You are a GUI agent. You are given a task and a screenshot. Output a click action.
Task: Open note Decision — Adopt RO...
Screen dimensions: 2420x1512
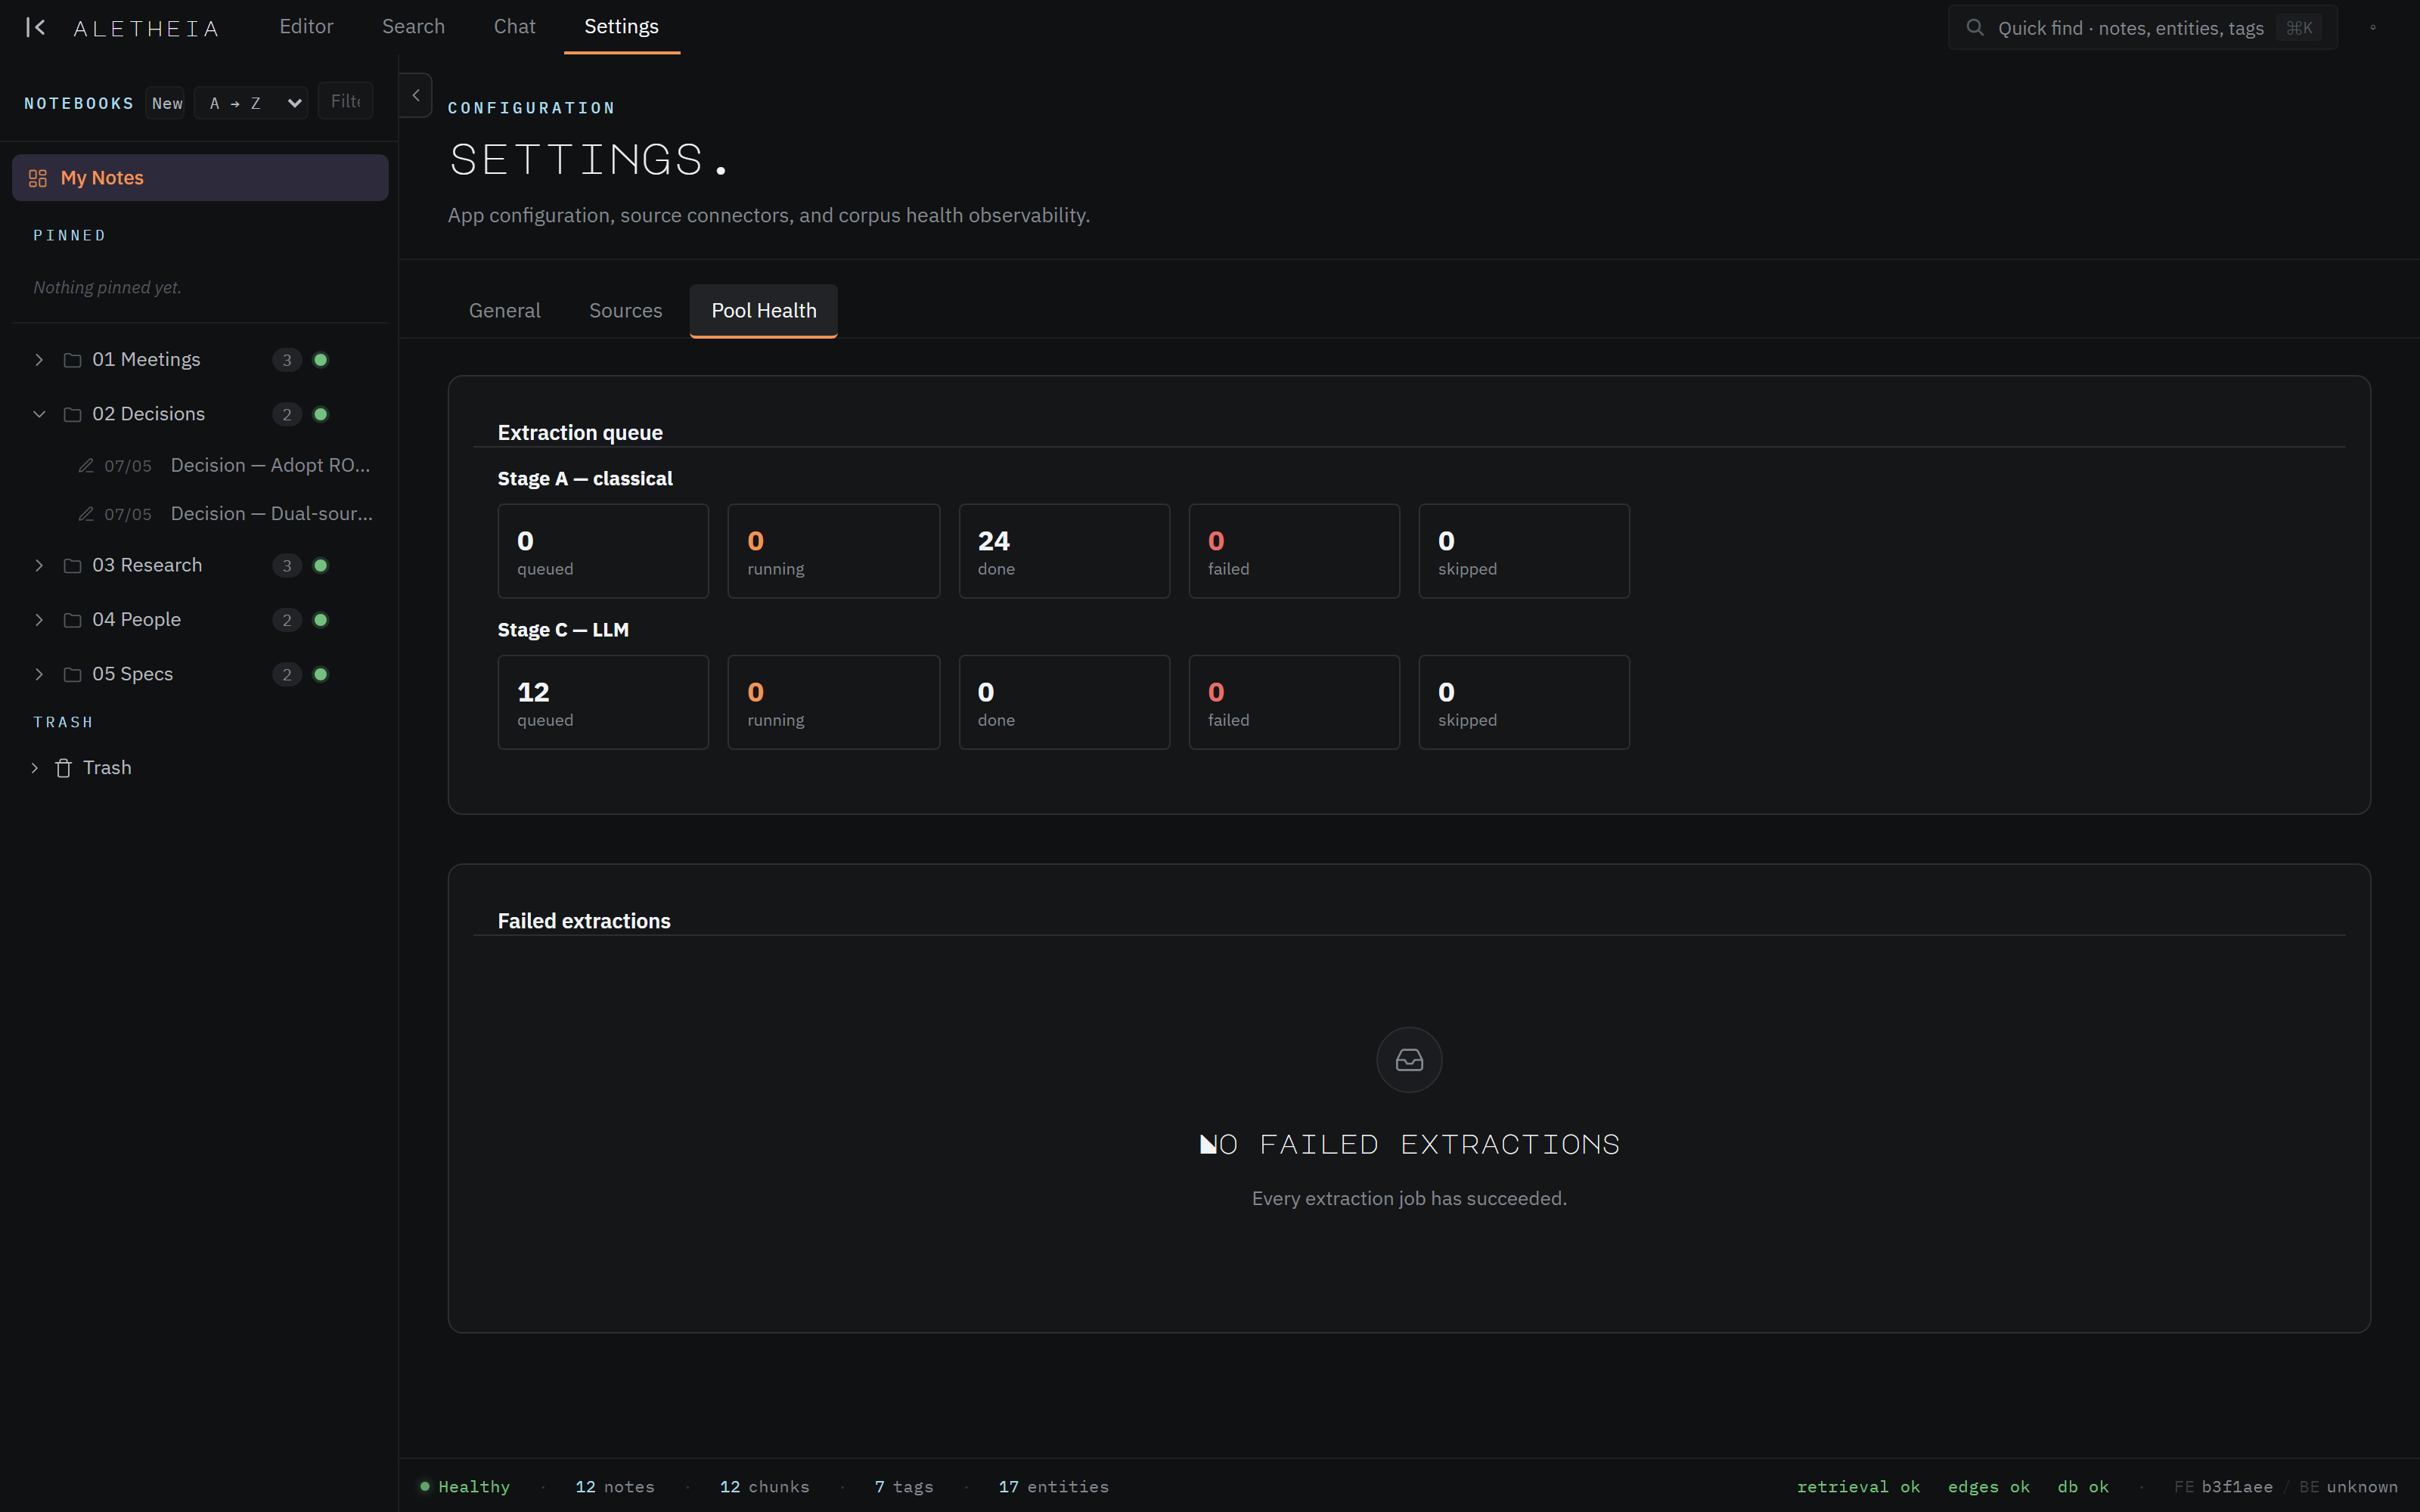(x=270, y=465)
